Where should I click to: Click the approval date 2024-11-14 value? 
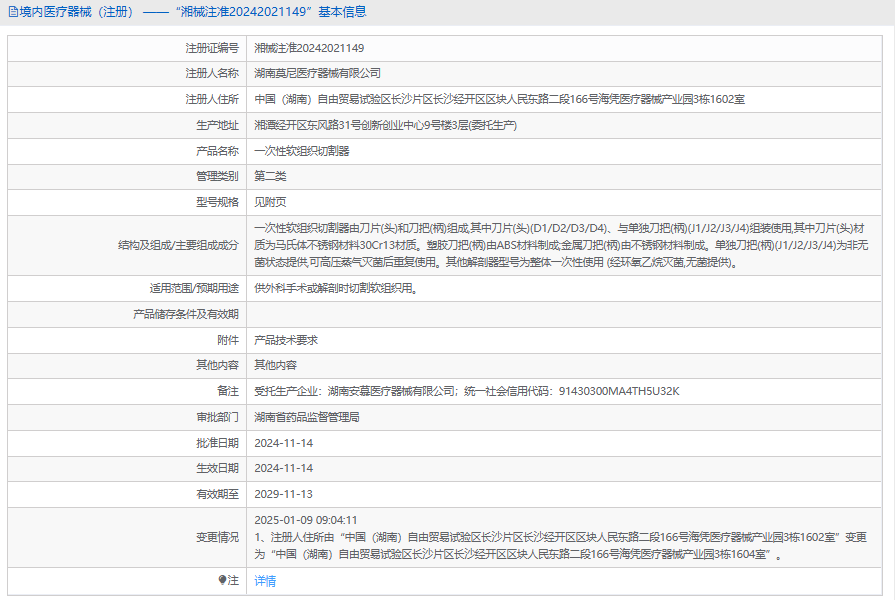coord(284,443)
